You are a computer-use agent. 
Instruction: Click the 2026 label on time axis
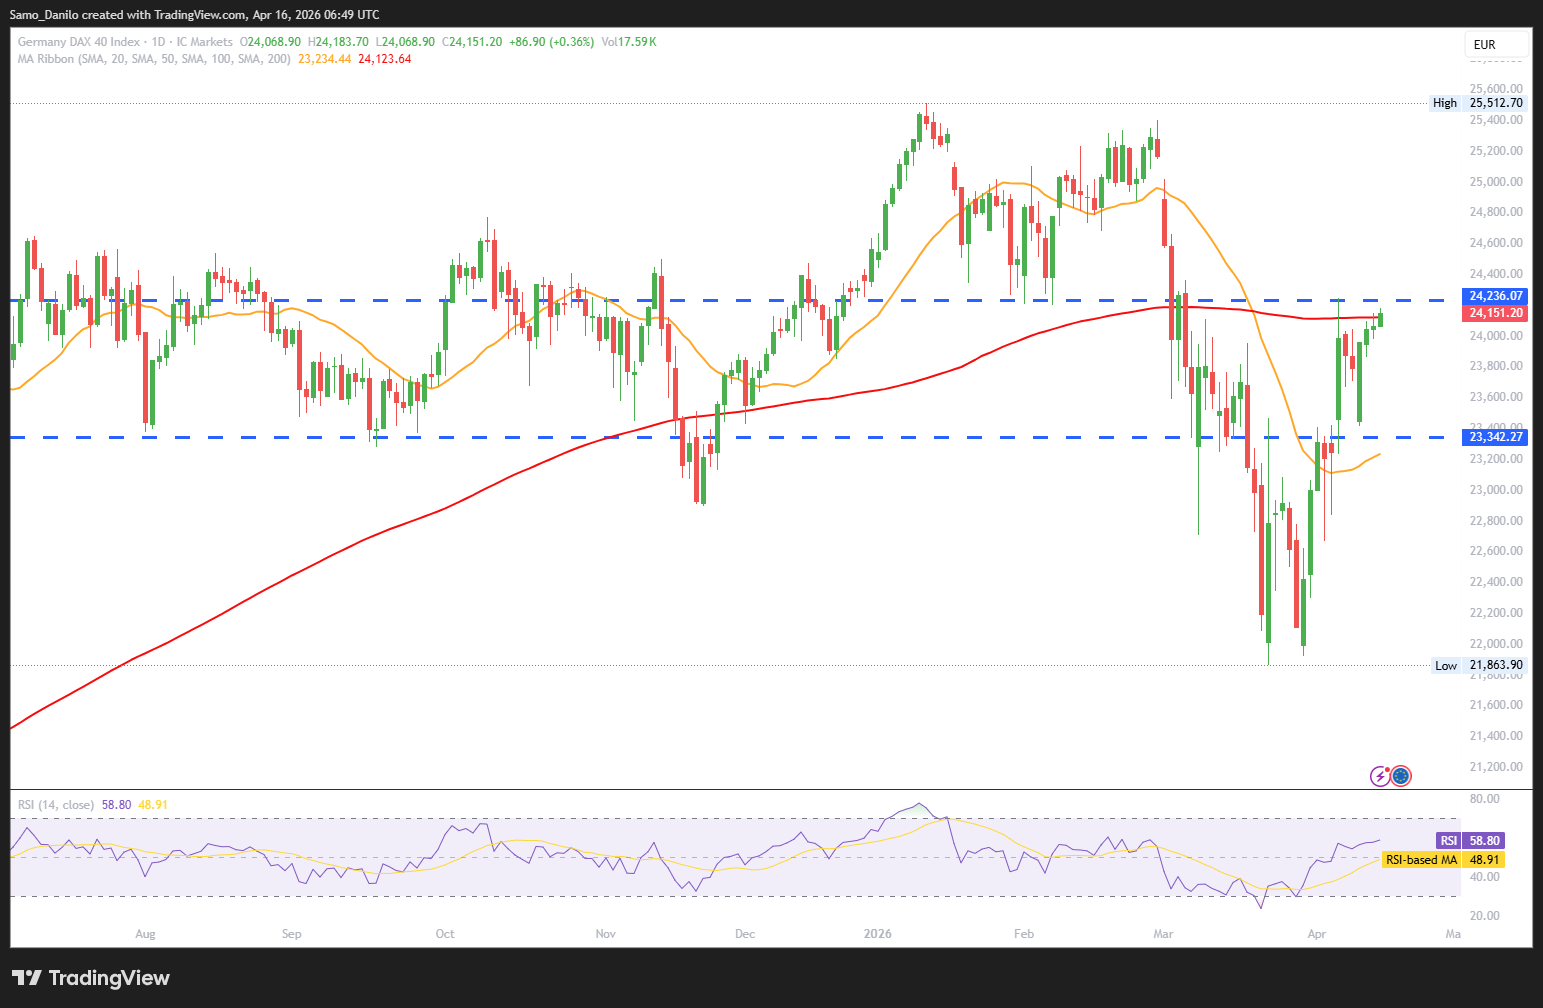point(877,934)
